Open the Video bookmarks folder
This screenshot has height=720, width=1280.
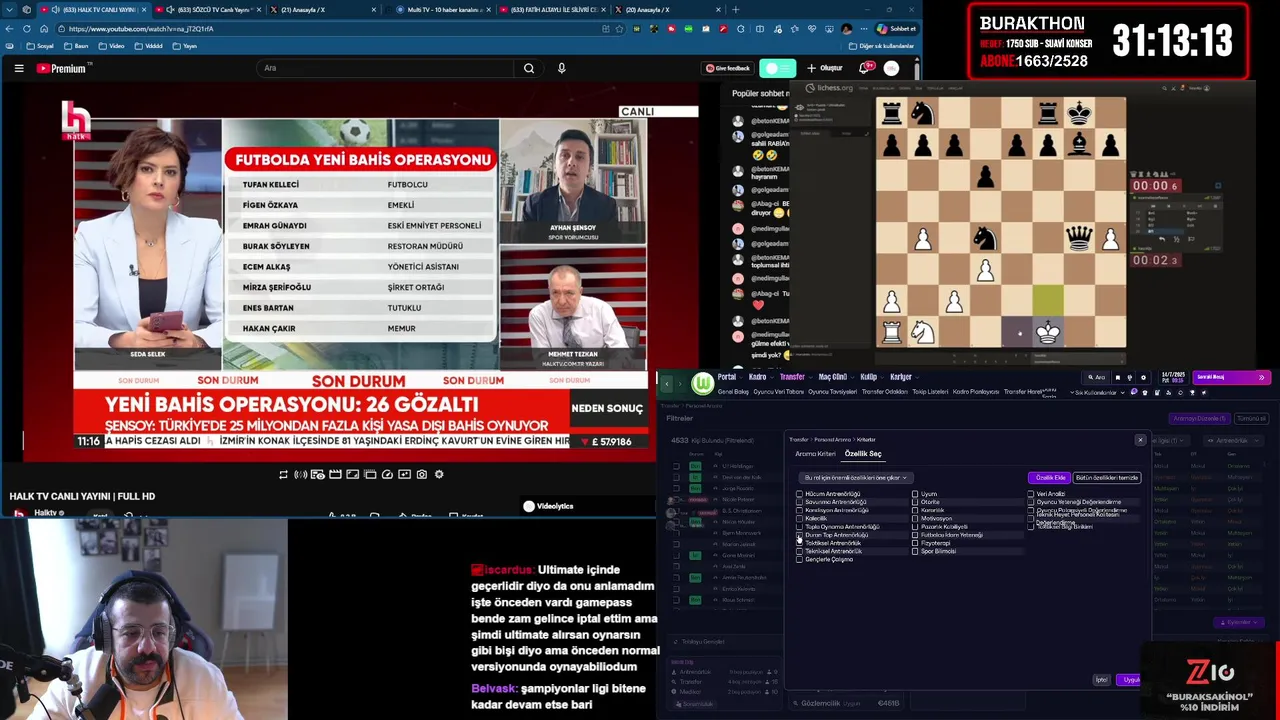(113, 46)
